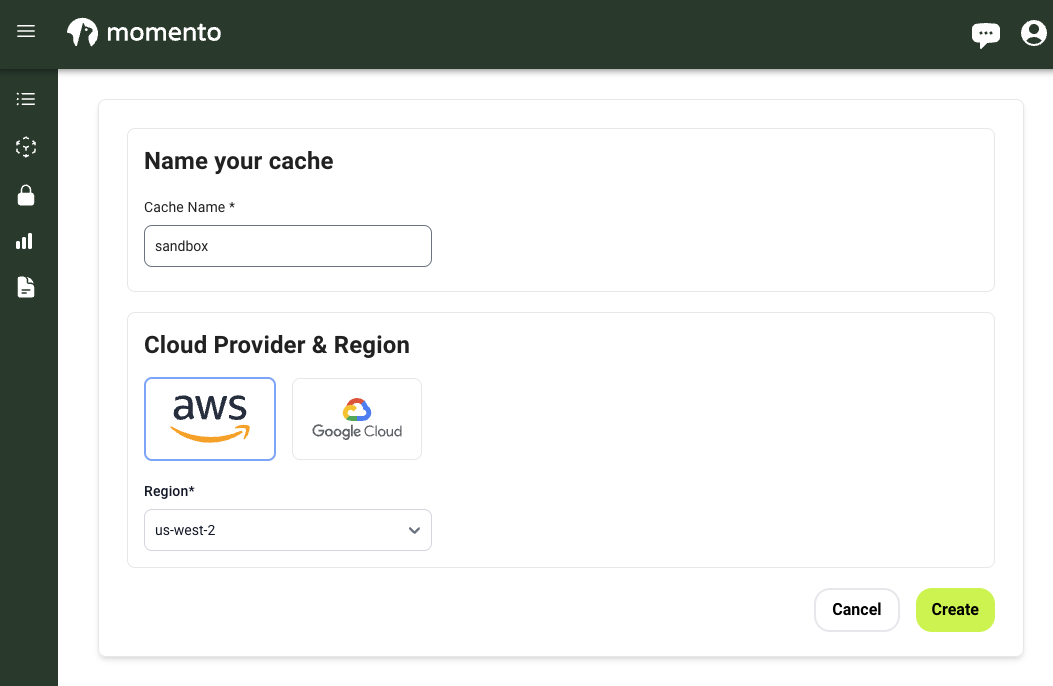Expand the Region dropdown

(287, 530)
